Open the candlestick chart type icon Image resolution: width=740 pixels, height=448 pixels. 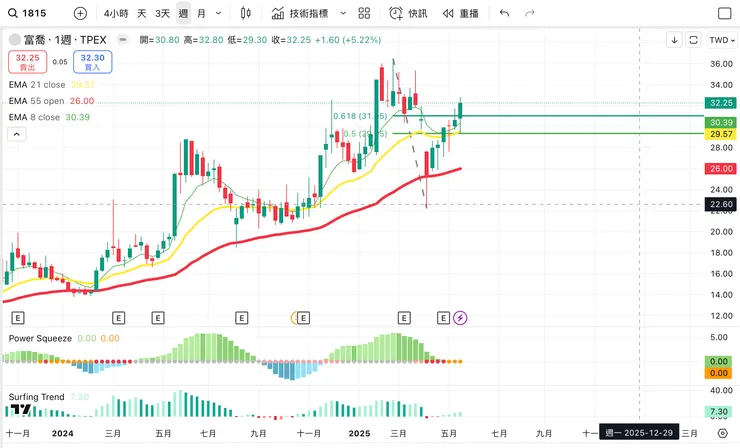(x=246, y=14)
